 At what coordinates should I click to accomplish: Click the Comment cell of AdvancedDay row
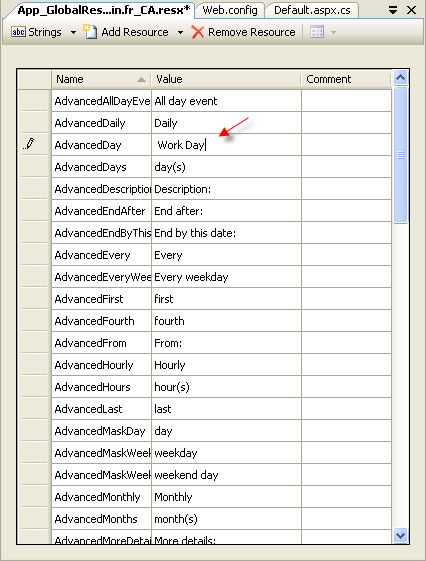click(x=347, y=145)
